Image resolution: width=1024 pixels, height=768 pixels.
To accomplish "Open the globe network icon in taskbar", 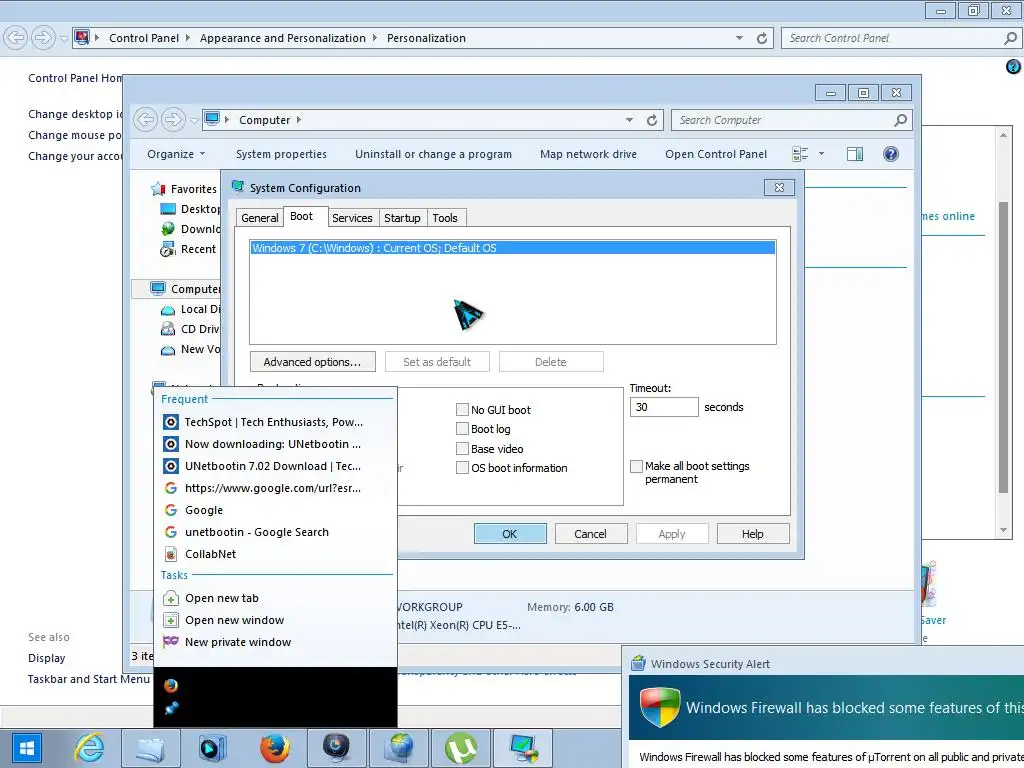I will coord(398,748).
